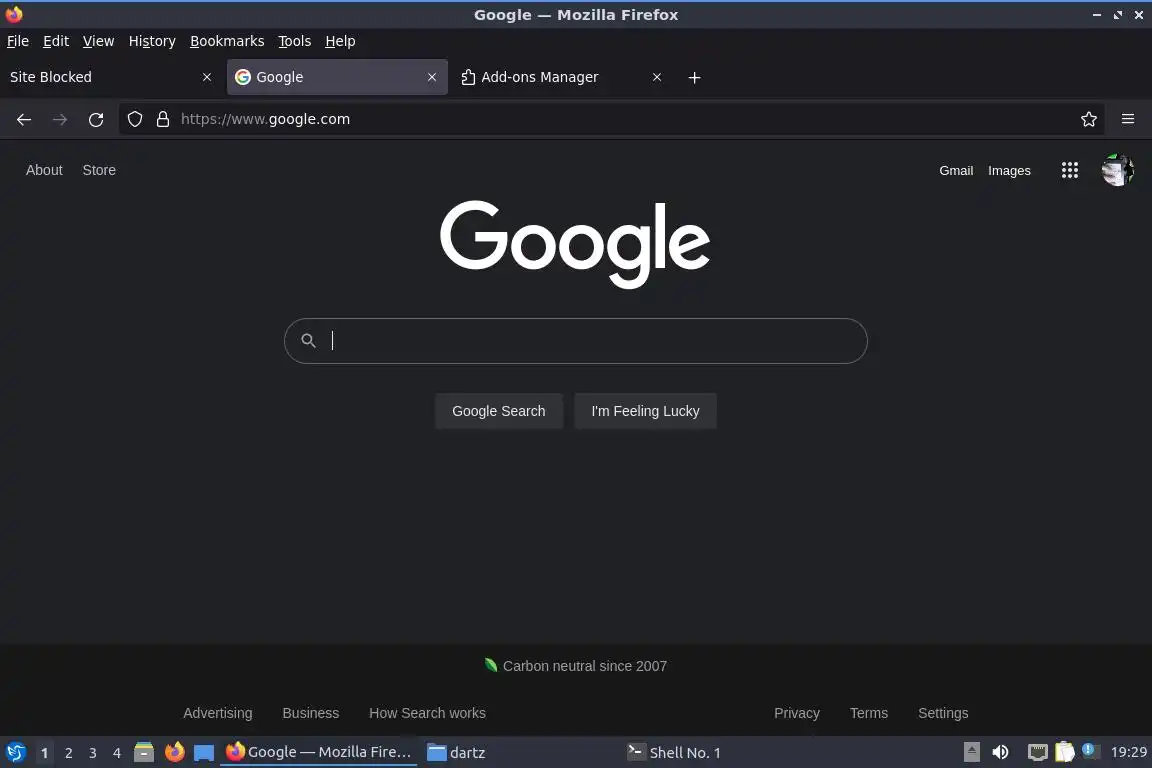Bookmark this page with star icon
1152x768 pixels.
coord(1089,119)
